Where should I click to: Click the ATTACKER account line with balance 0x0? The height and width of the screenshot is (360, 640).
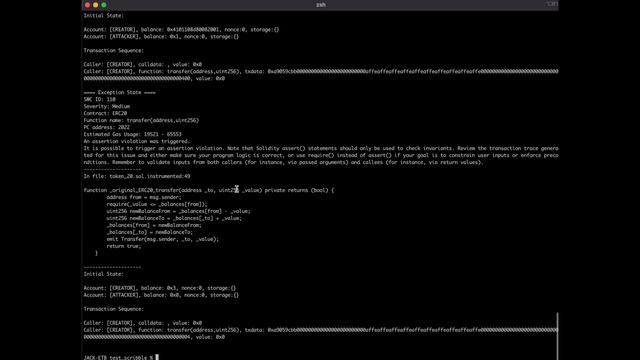[161, 295]
